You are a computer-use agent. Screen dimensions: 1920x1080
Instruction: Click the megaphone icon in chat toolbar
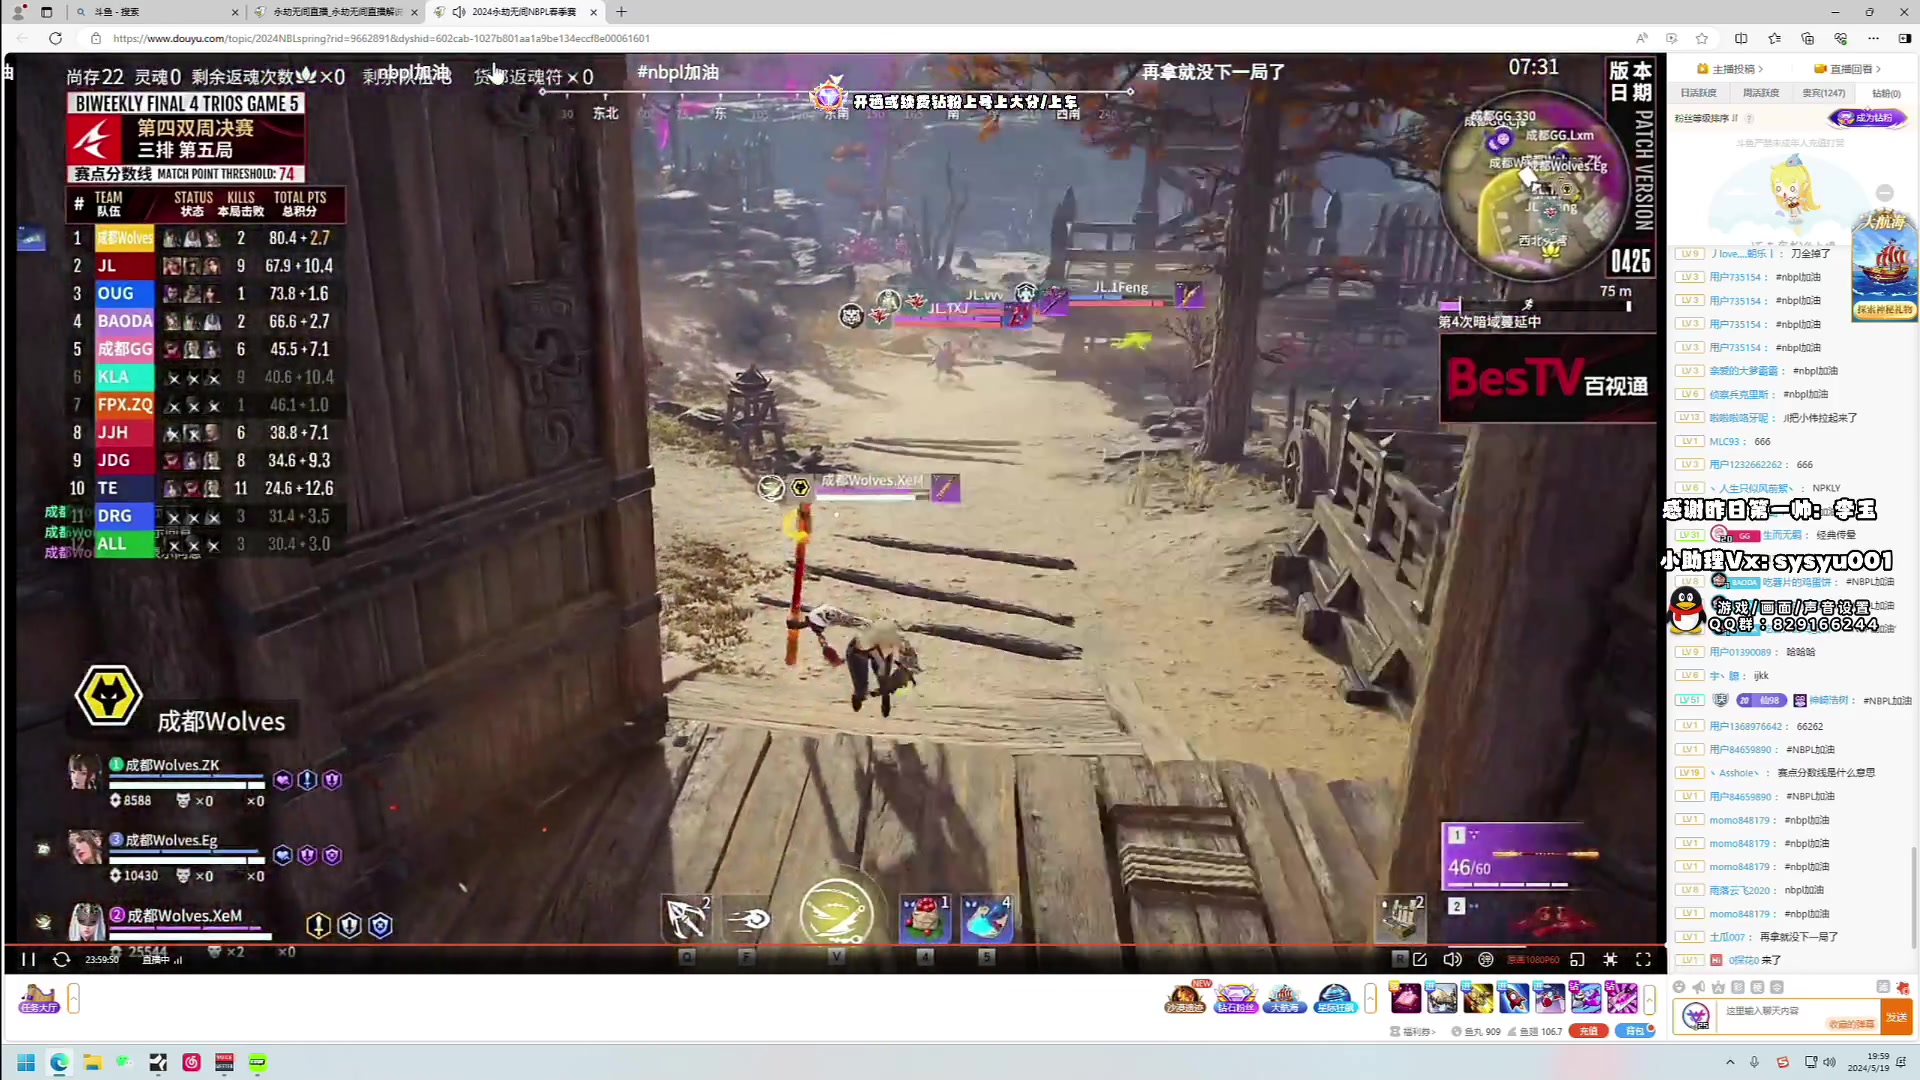1699,987
